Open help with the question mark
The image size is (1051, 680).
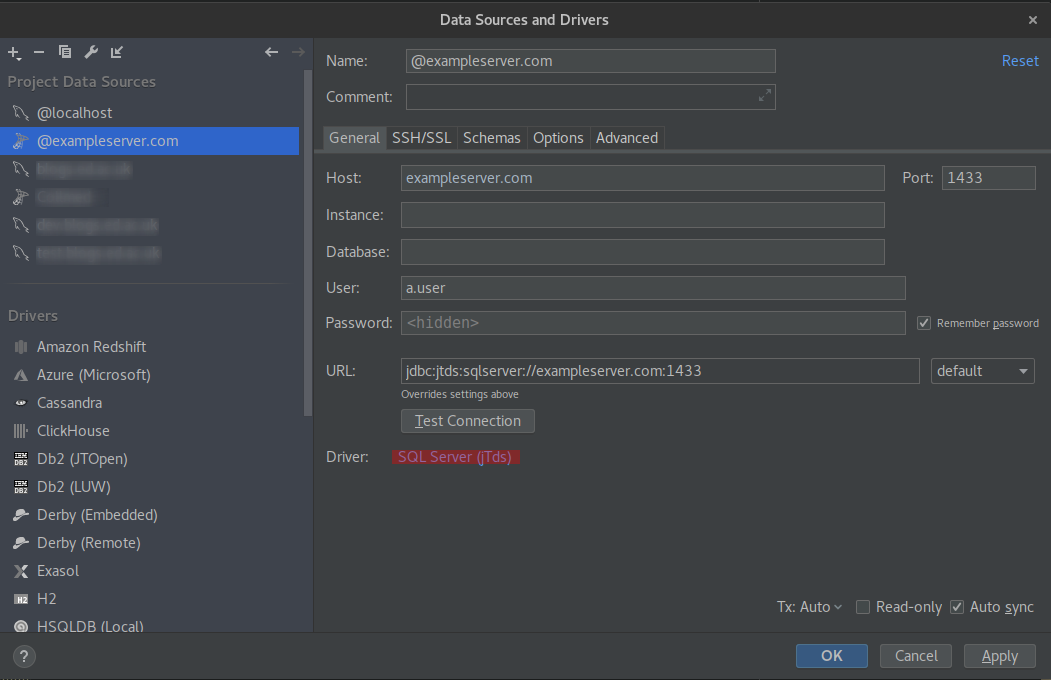[23, 657]
